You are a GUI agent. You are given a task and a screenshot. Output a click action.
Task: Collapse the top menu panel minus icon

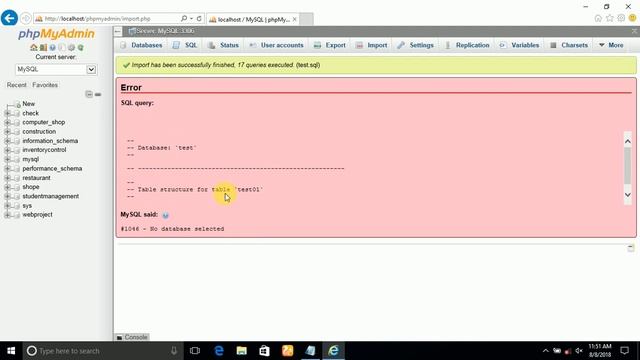pos(118,31)
